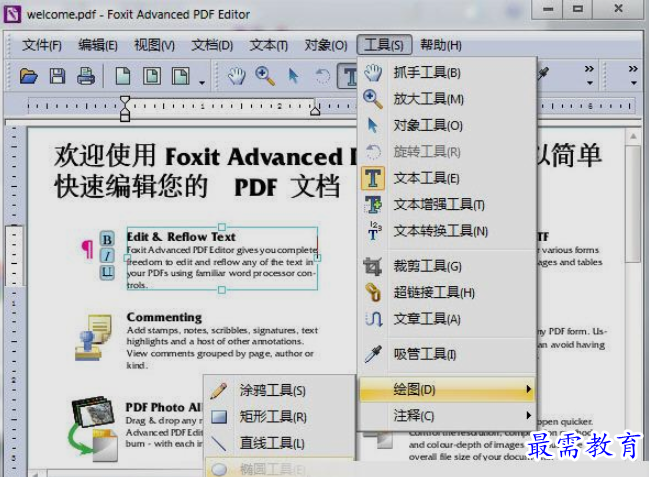The height and width of the screenshot is (477, 649).
Task: Click the icon beside 文章工具
Action: click(x=374, y=319)
